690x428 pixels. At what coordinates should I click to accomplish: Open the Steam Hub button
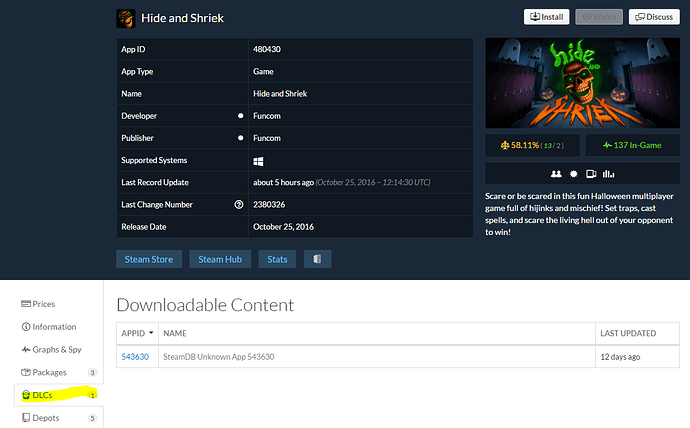click(220, 259)
